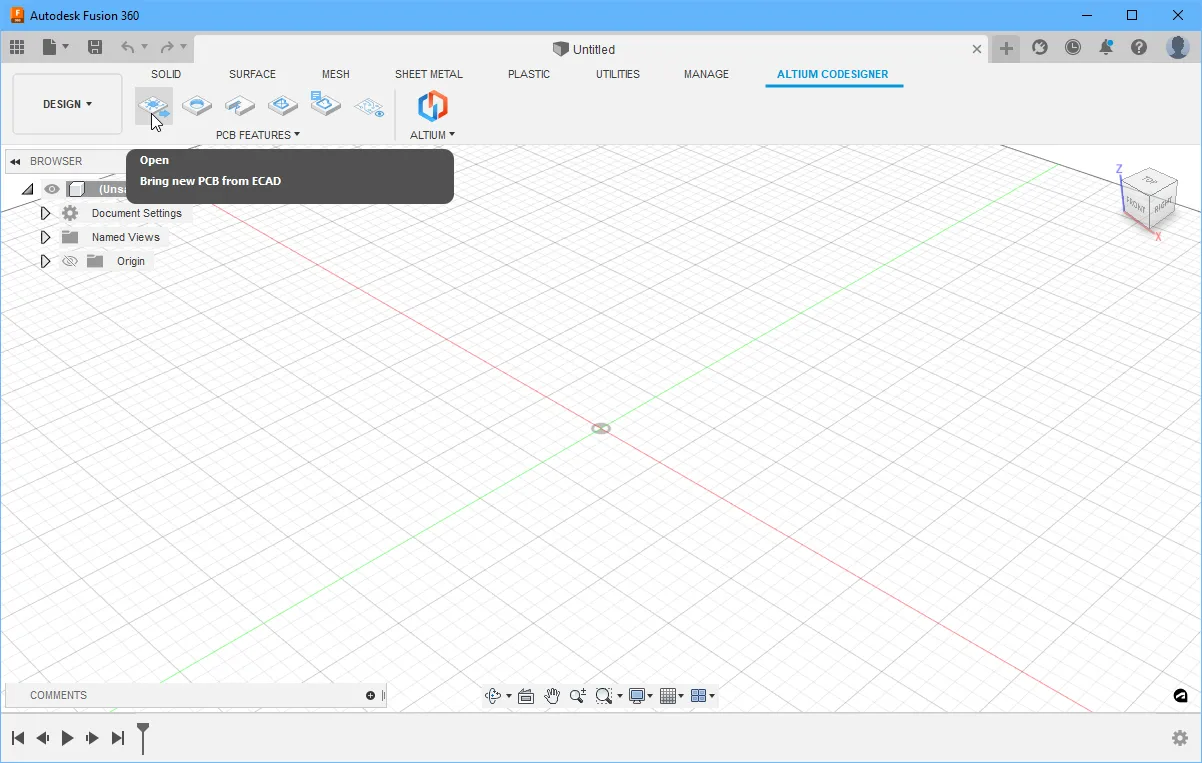Open the DESIGN workspace dropdown
The width and height of the screenshot is (1202, 763).
coord(67,104)
